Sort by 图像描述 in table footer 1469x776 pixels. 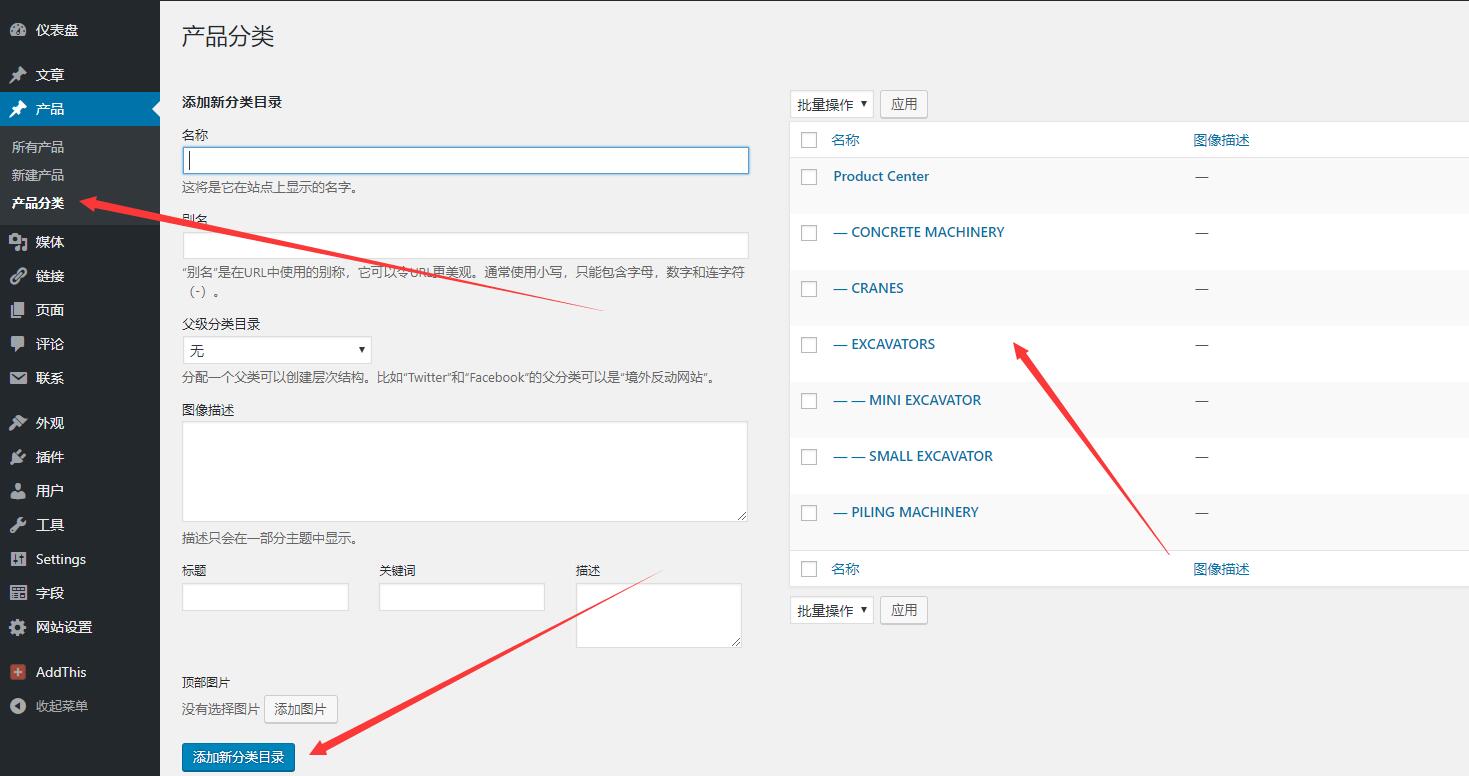tap(1221, 569)
